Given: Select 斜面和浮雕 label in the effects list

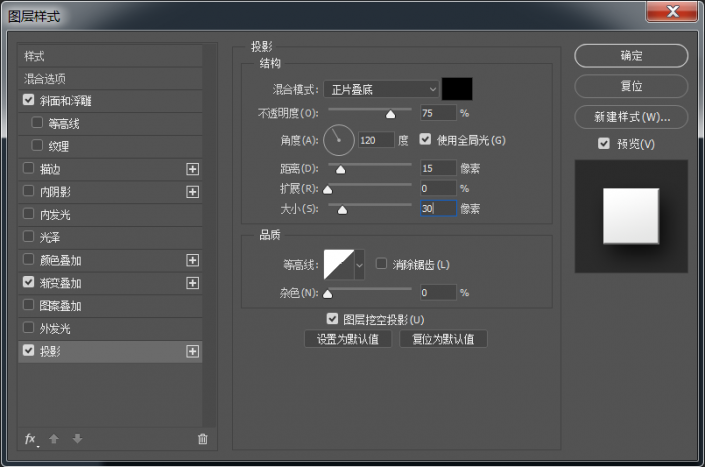Looking at the screenshot, I should 66,101.
